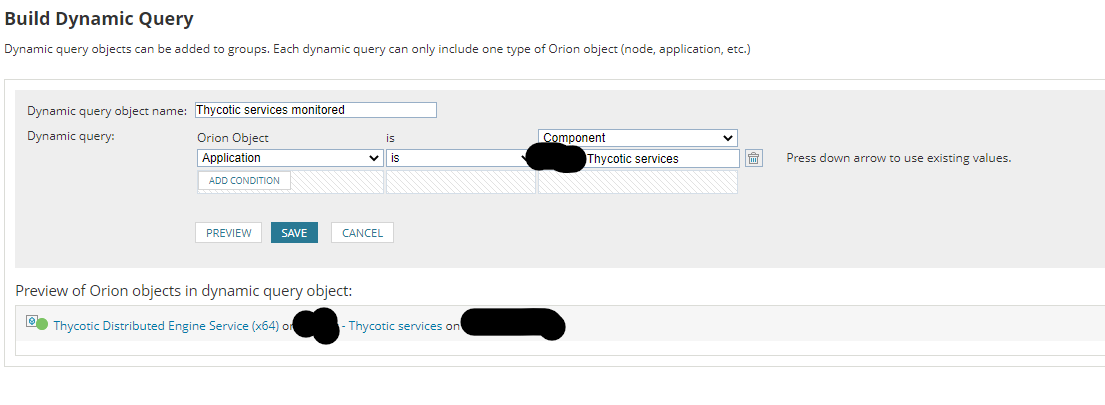Save the dynamic query
Screen dimensions: 1105x405
pos(294,233)
